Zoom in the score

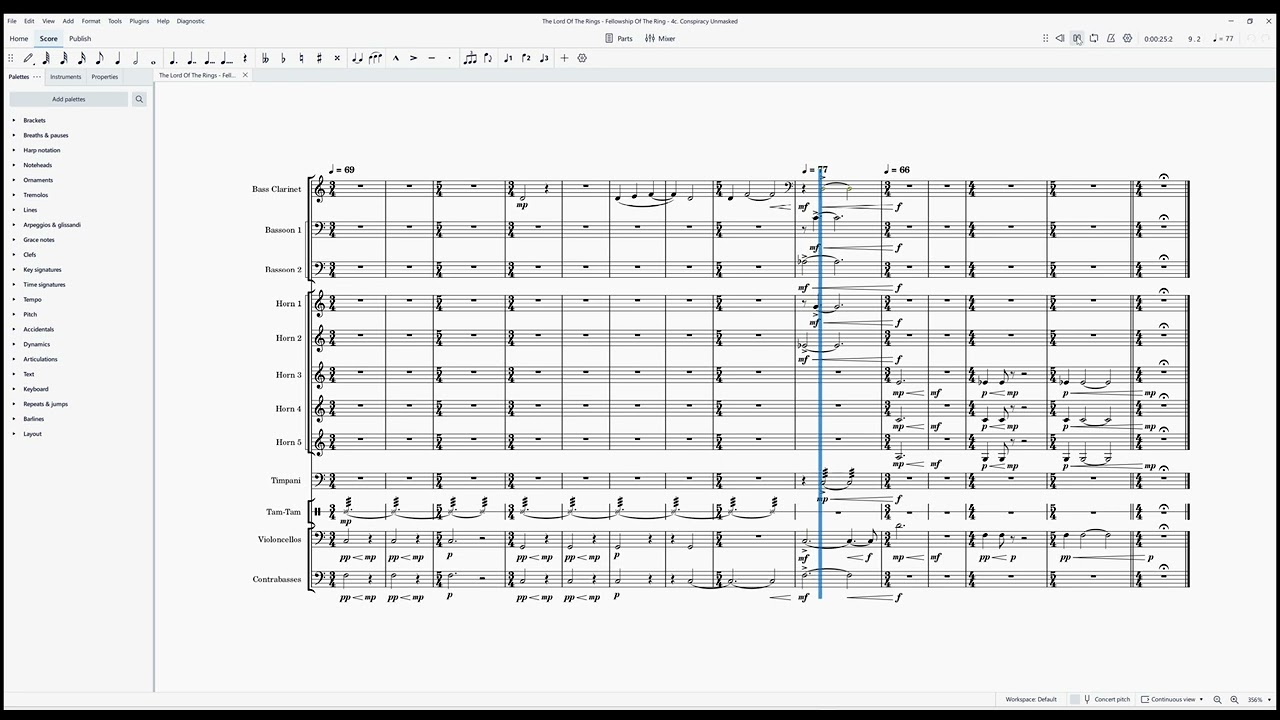point(1234,700)
